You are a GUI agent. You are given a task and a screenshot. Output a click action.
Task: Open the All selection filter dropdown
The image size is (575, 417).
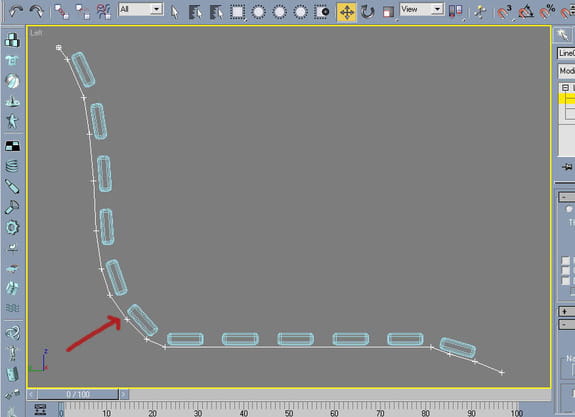[x=141, y=9]
